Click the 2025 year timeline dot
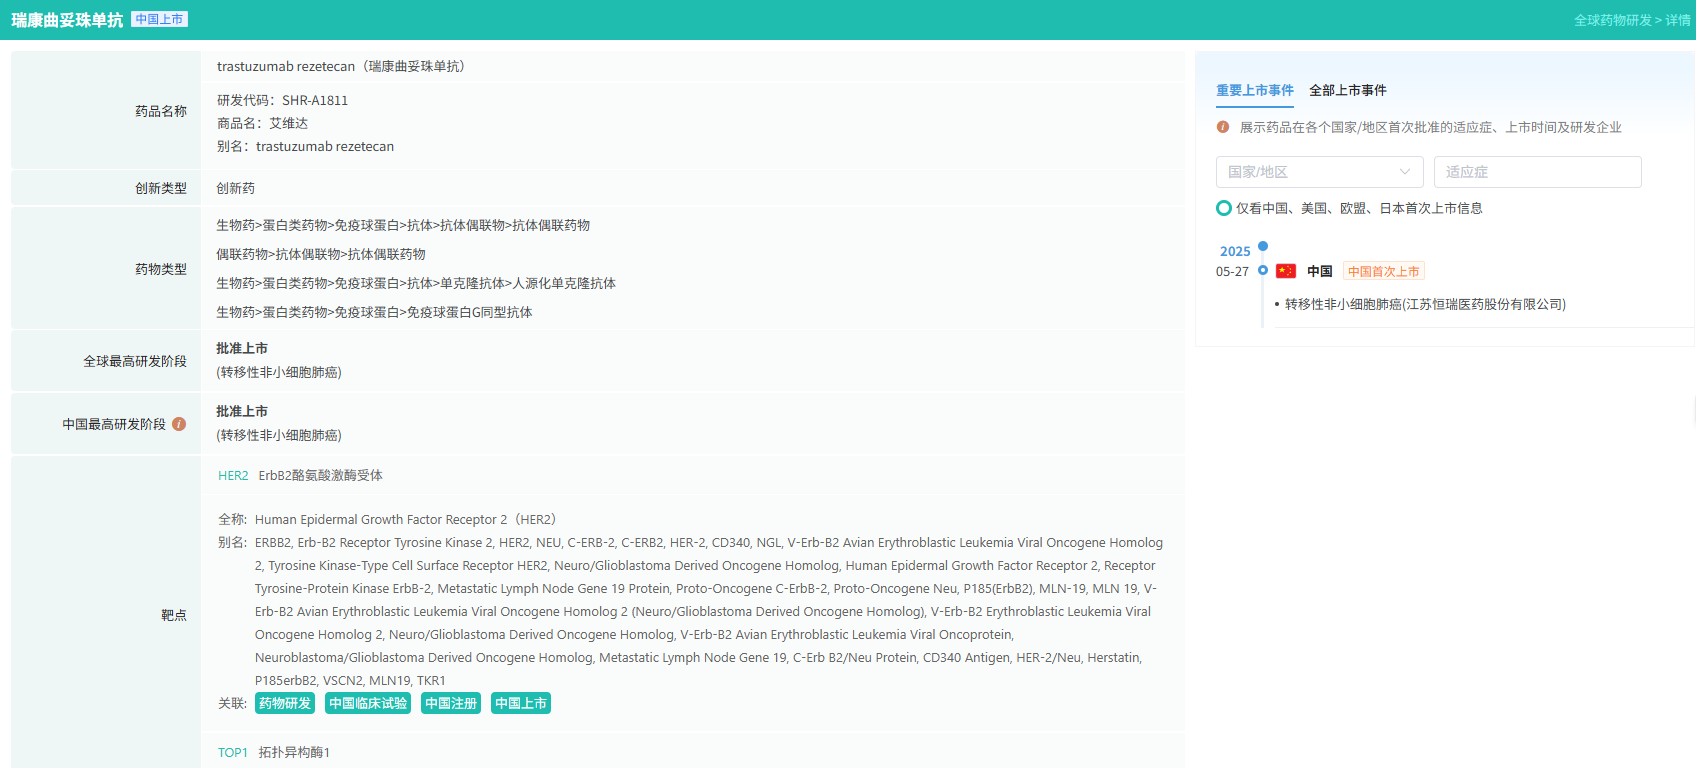This screenshot has width=1696, height=768. click(1263, 246)
